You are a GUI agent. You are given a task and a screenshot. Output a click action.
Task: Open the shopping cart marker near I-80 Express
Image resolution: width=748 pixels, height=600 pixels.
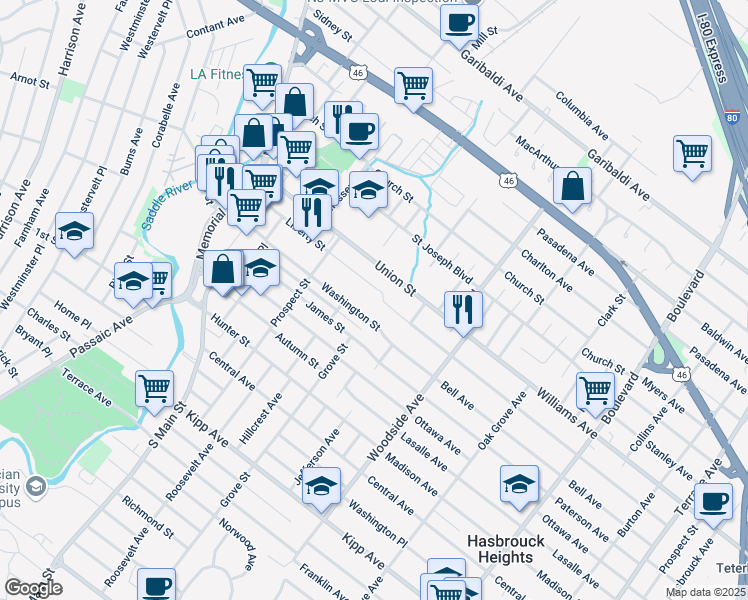pos(693,156)
